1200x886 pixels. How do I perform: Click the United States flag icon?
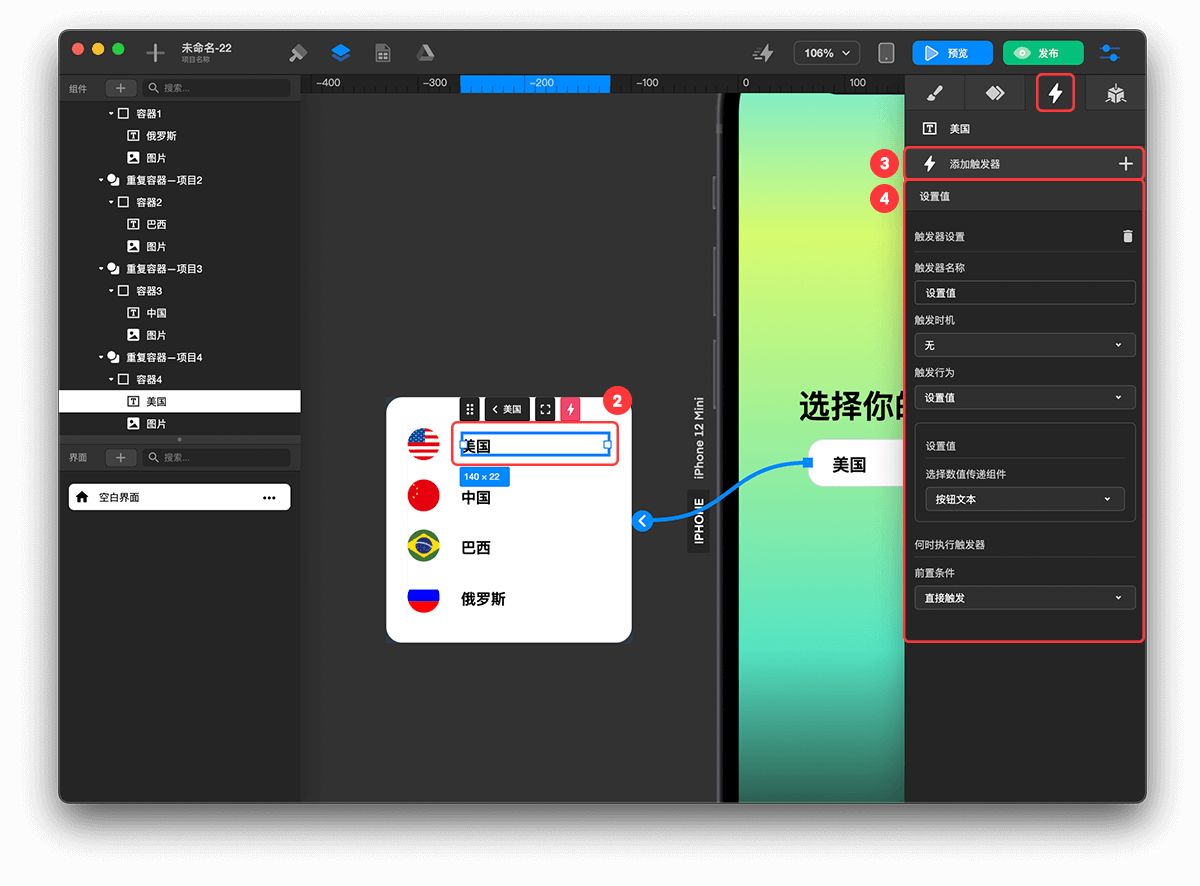(x=424, y=444)
